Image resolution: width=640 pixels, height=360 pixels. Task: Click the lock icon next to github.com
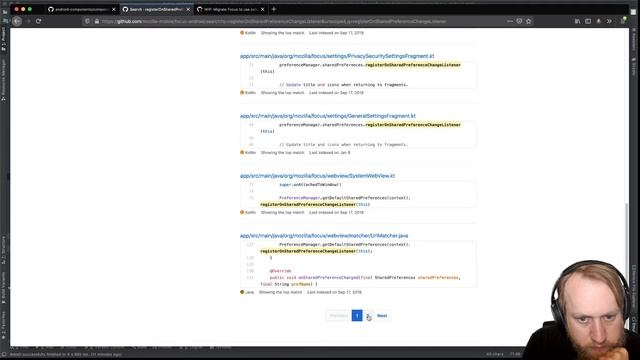click(x=97, y=21)
